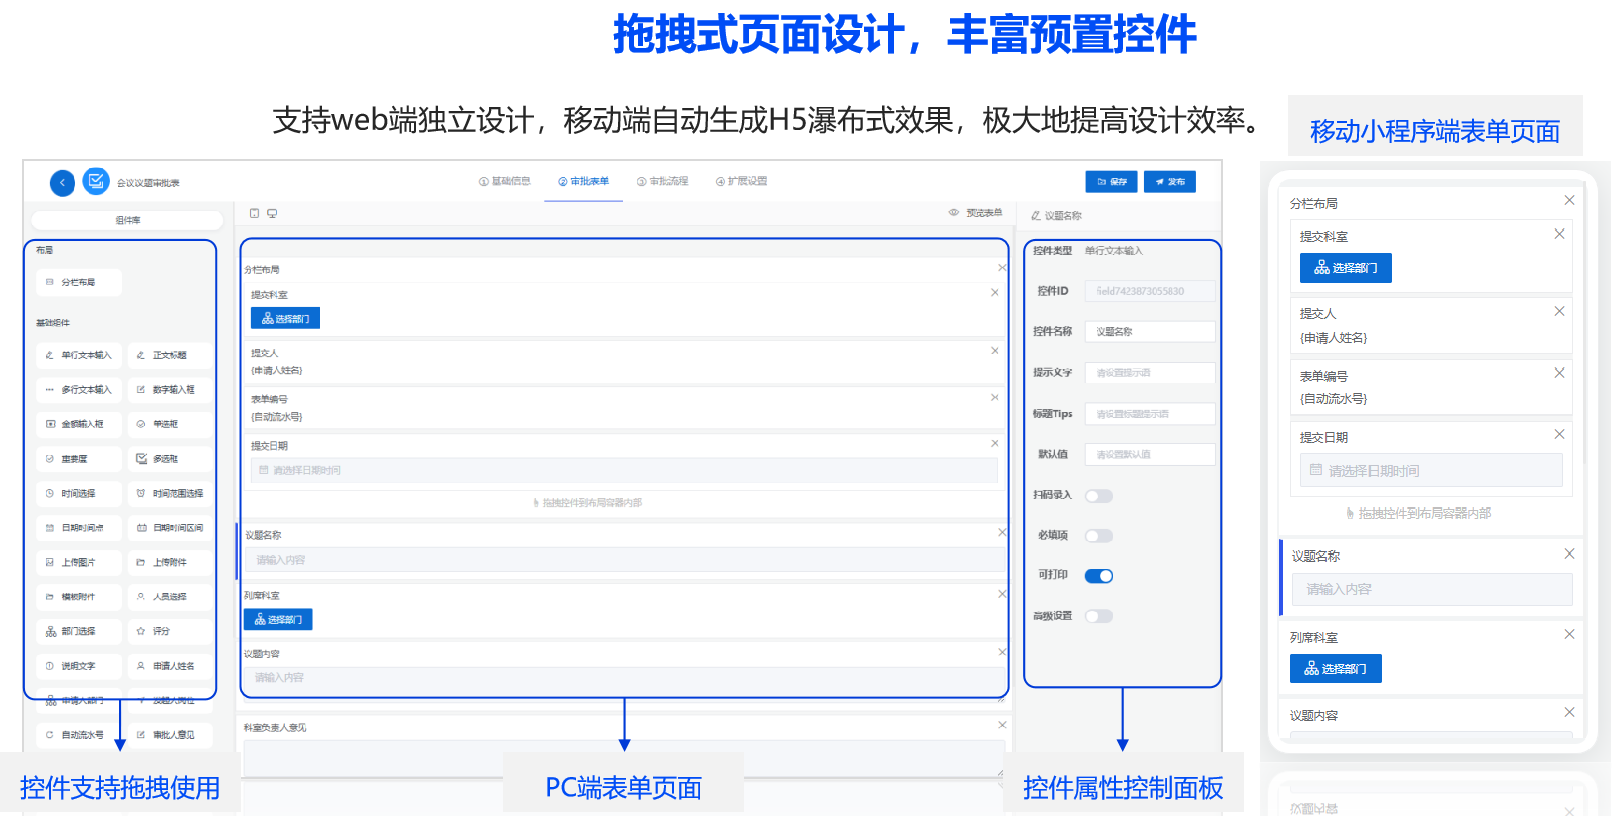Click the 提示文字 input field
This screenshot has height=816, width=1612.
[1150, 373]
